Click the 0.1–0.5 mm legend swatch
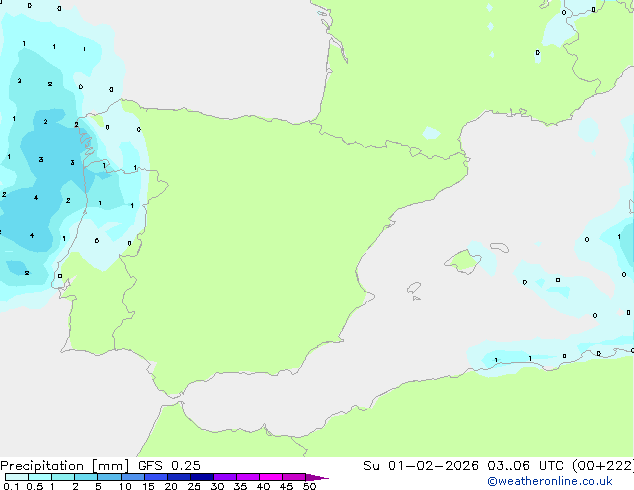The width and height of the screenshot is (634, 490). click(x=17, y=477)
